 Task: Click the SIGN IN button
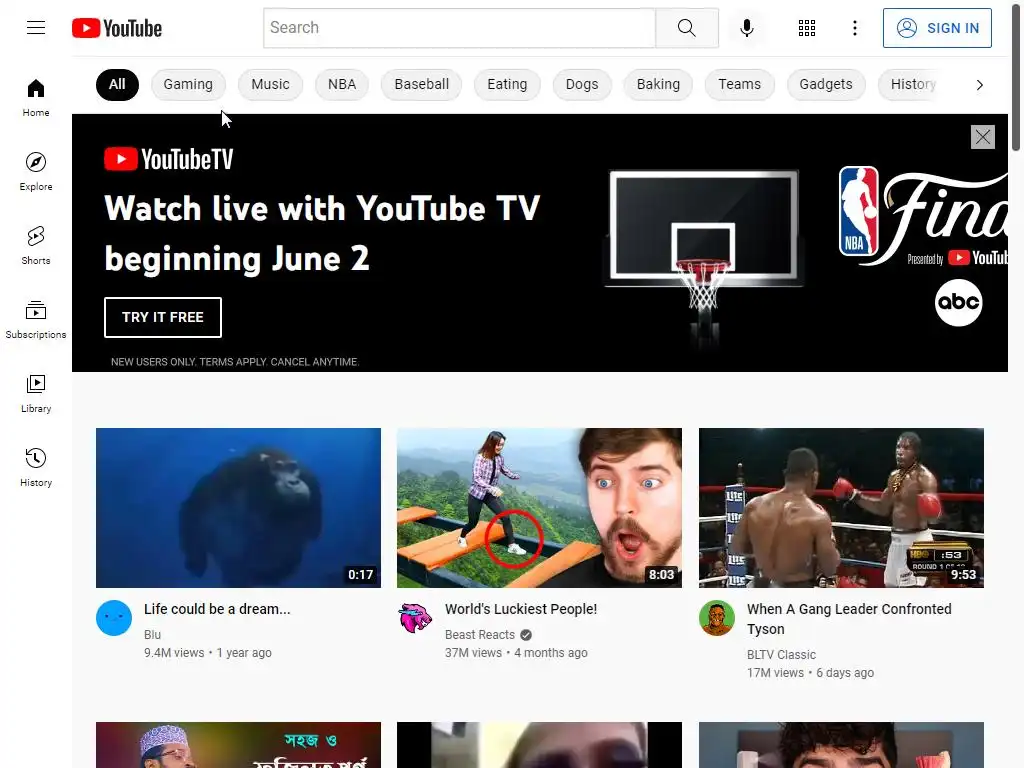click(x=937, y=27)
